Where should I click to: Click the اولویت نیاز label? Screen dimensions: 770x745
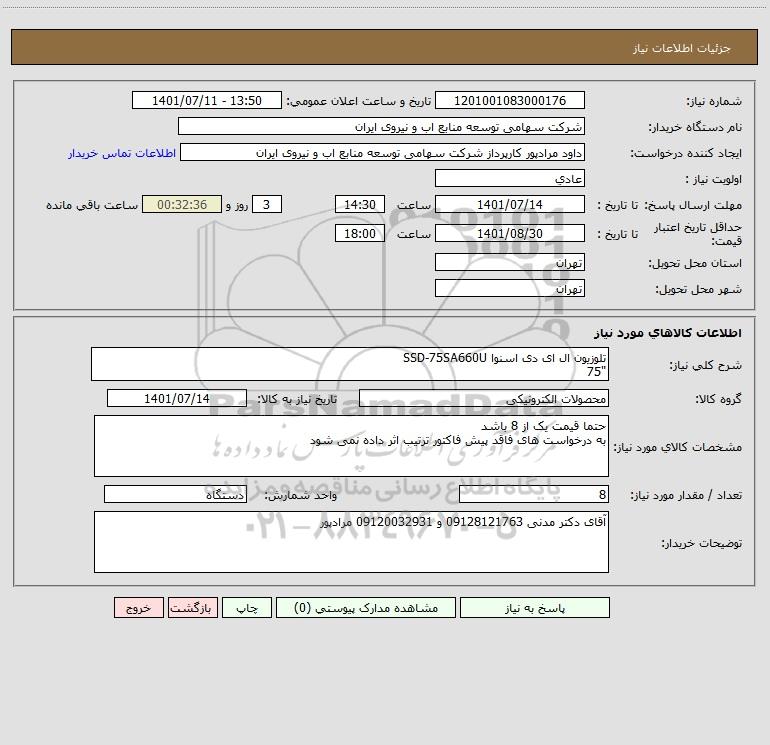click(x=714, y=180)
